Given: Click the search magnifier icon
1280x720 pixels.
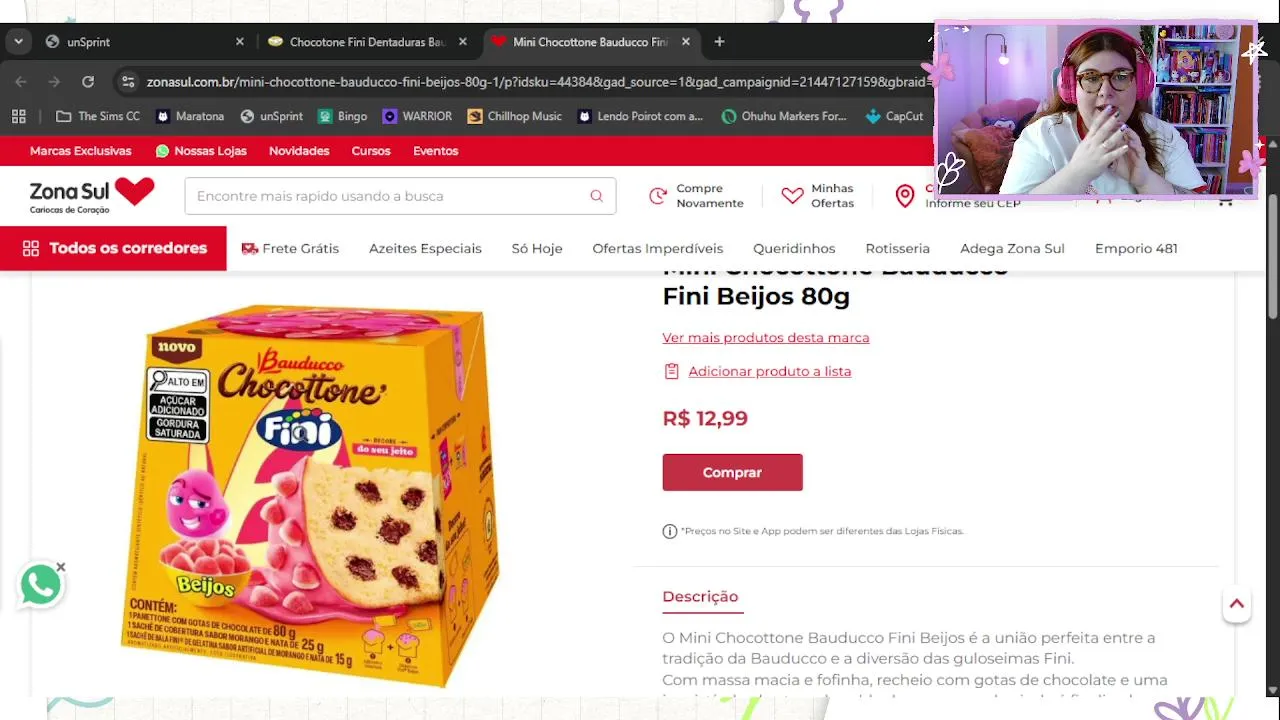Looking at the screenshot, I should click(596, 196).
